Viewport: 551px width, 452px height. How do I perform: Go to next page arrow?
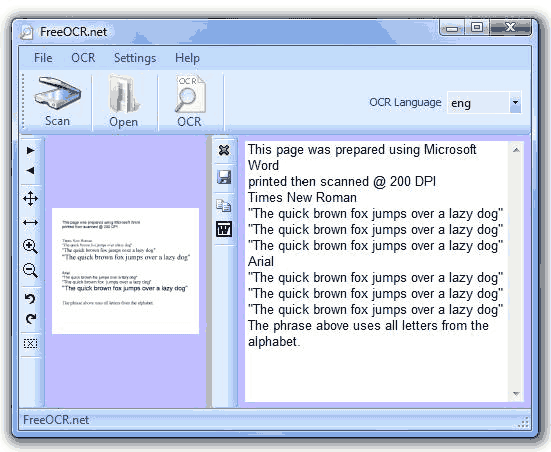click(x=31, y=150)
